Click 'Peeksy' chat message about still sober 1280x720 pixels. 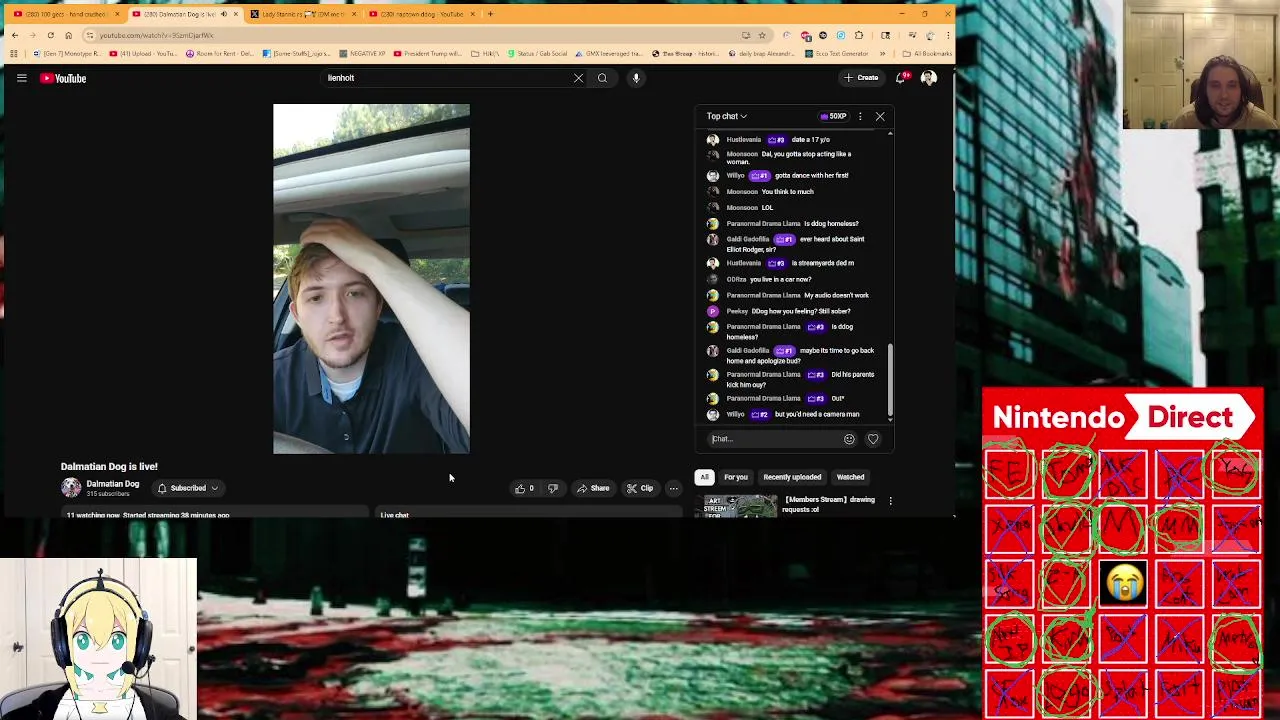coord(800,311)
